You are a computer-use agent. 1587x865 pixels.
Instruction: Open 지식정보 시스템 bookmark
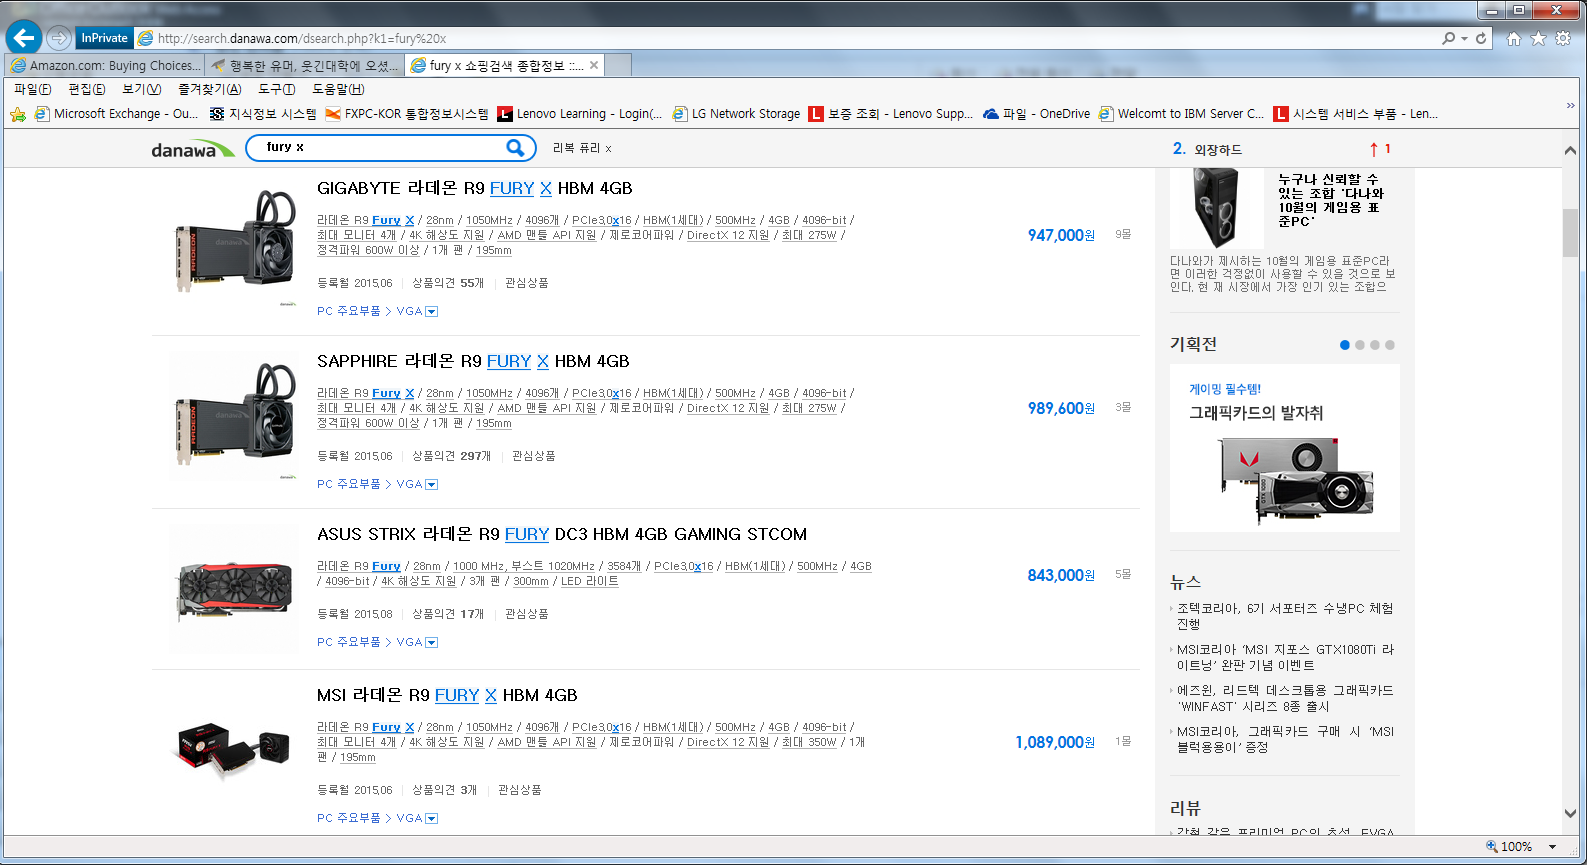(263, 114)
